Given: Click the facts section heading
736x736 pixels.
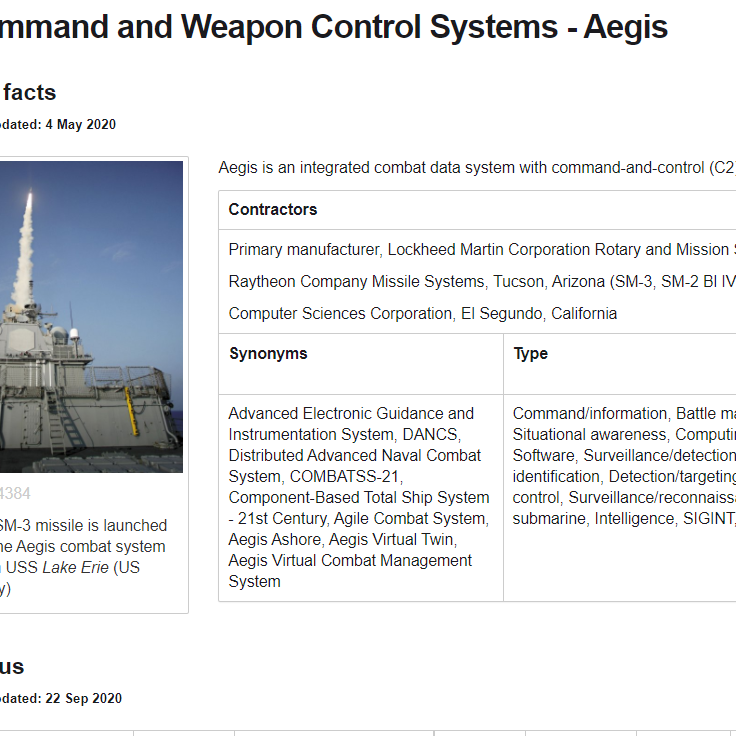Looking at the screenshot, I should tap(28, 92).
